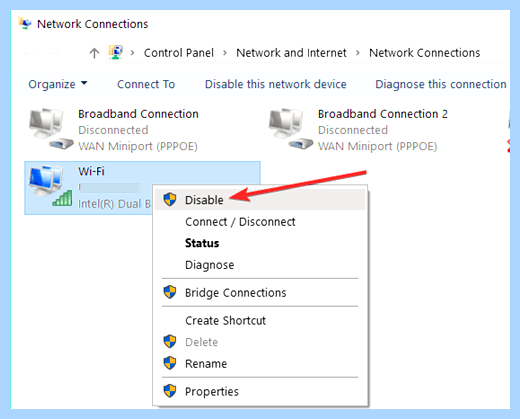Select the Wi-Fi adapter icon
Viewport: 520px width, 419px height.
pos(51,186)
